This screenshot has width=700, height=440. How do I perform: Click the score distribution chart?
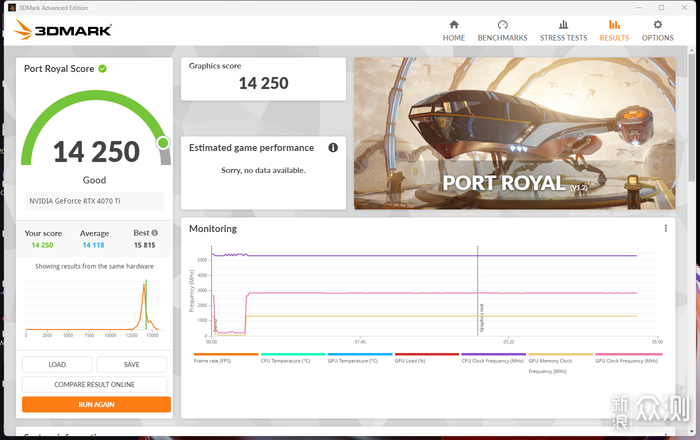(x=94, y=307)
